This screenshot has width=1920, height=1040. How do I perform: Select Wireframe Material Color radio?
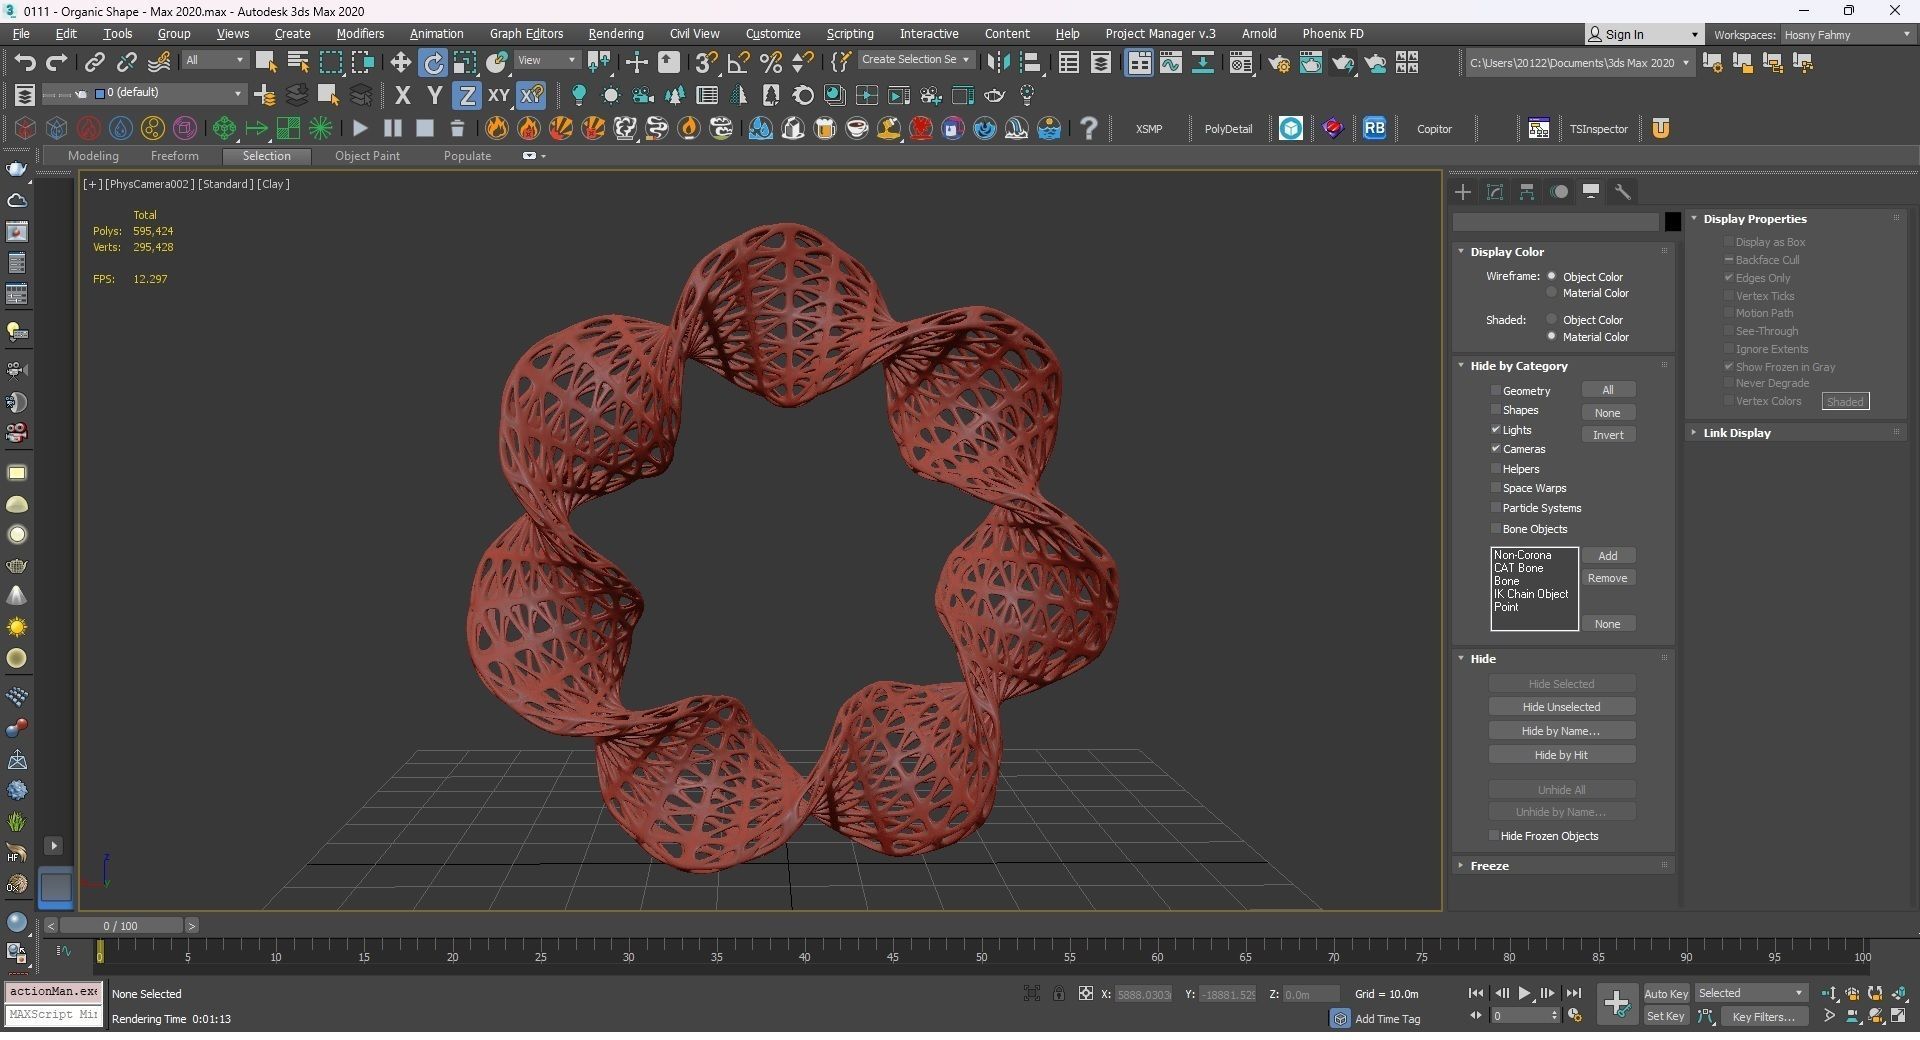tap(1552, 293)
